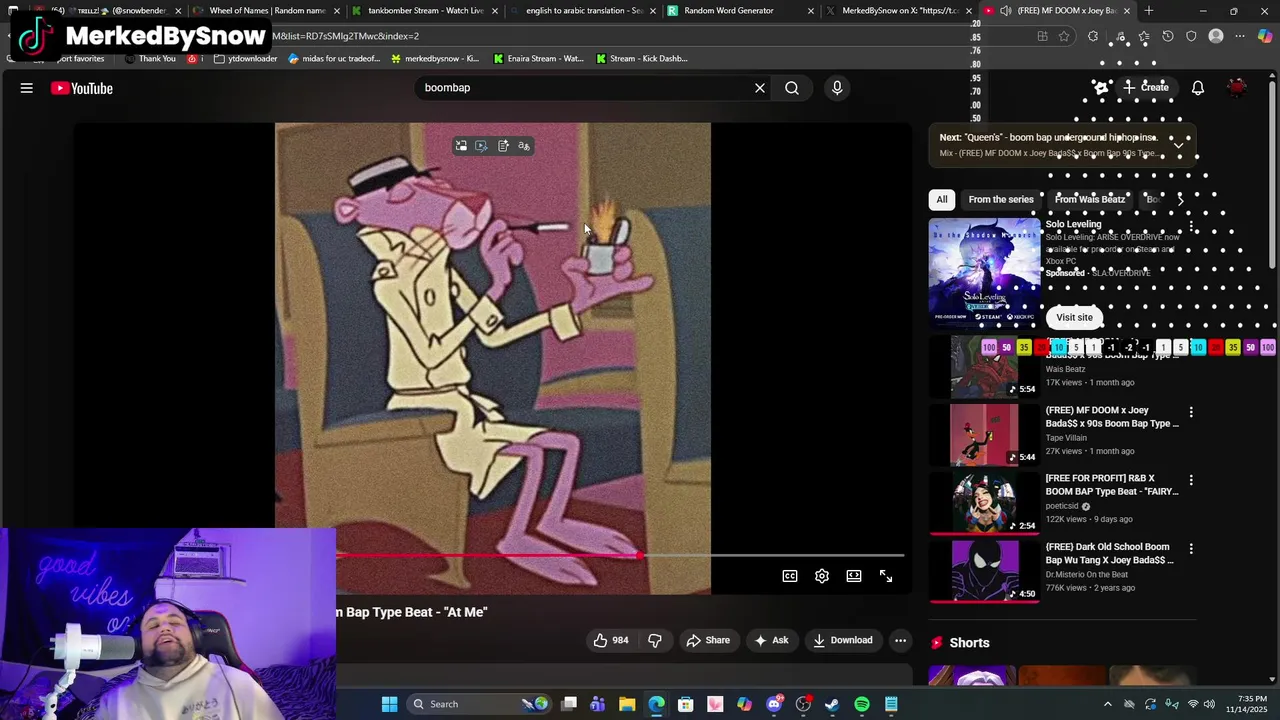Click the Visit site ad button
This screenshot has width=1280, height=720.
[x=1074, y=317]
